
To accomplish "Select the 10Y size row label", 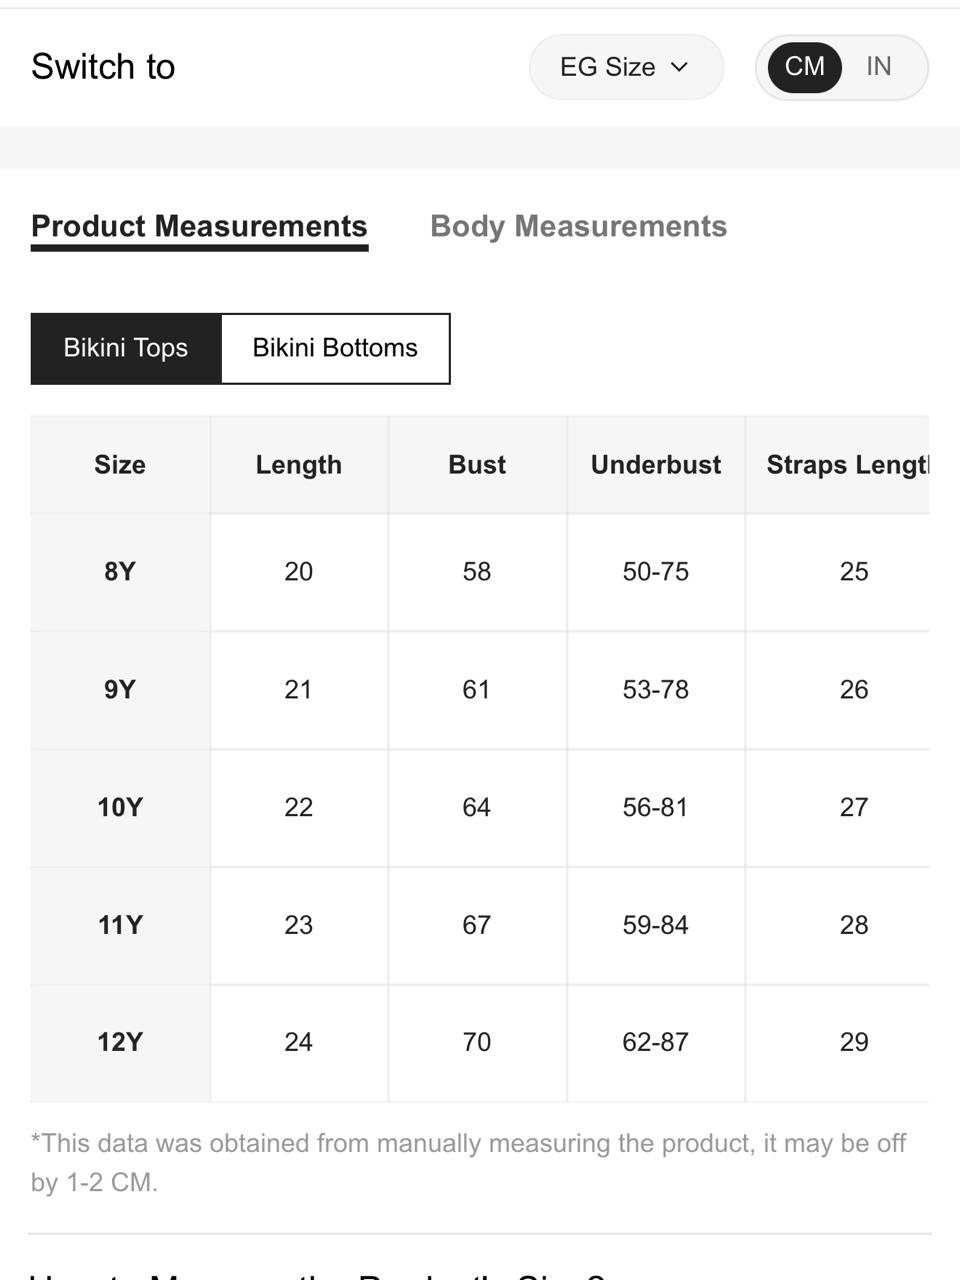I will pos(120,808).
